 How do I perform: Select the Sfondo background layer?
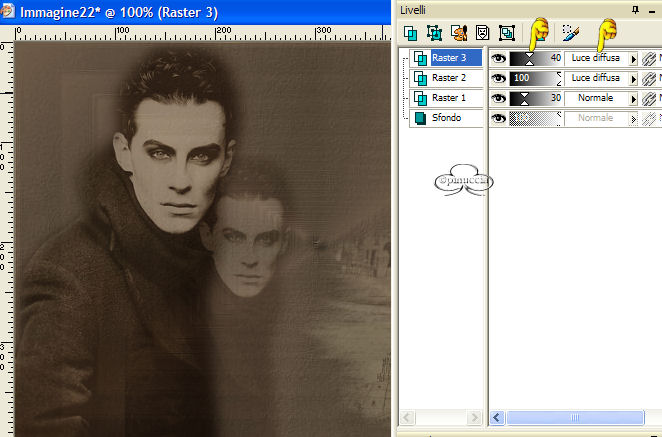click(446, 118)
